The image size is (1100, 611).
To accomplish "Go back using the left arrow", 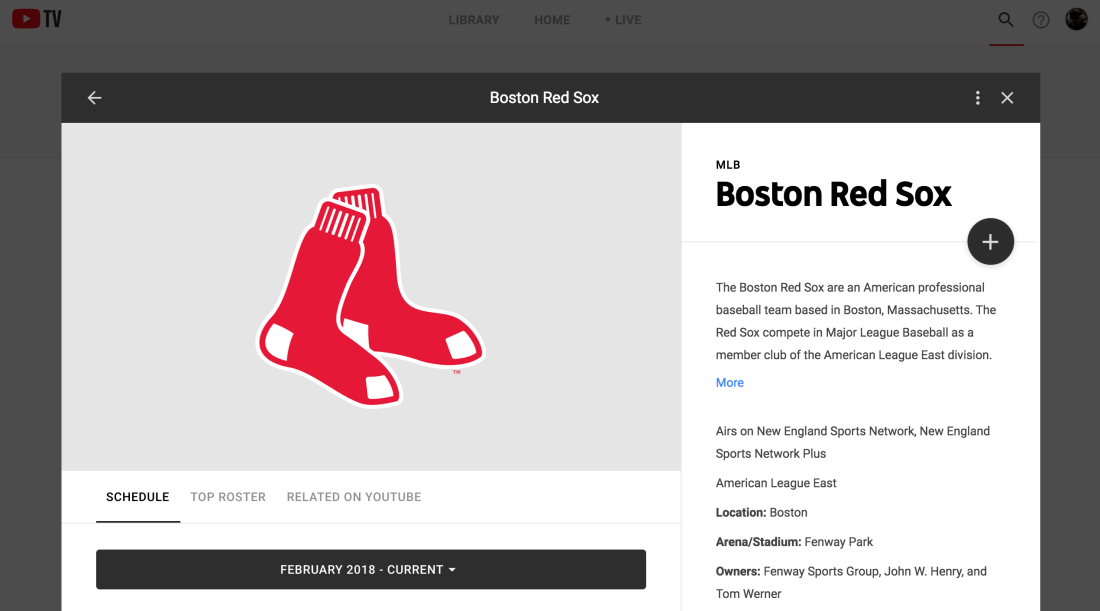I will coord(94,98).
